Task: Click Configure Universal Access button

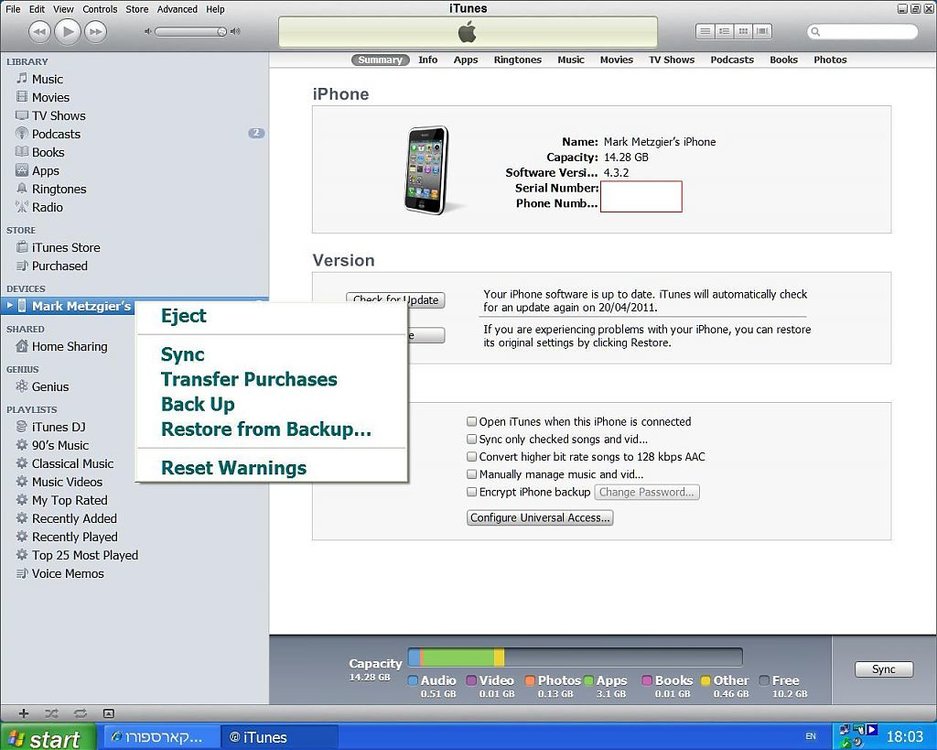Action: click(x=540, y=518)
